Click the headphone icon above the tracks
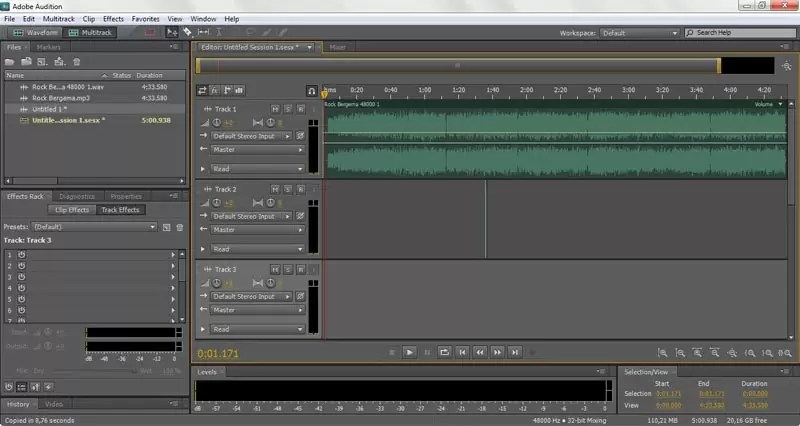The image size is (800, 426). coord(311,91)
